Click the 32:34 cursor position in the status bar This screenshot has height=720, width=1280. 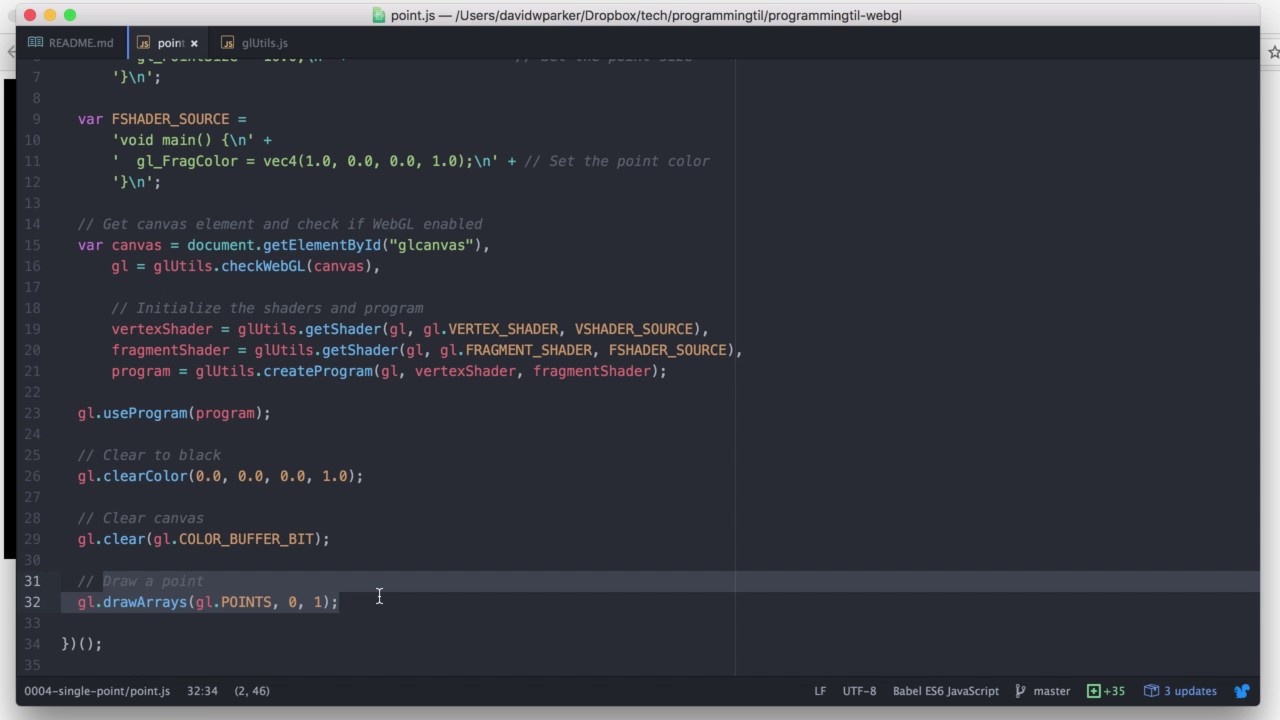(201, 691)
